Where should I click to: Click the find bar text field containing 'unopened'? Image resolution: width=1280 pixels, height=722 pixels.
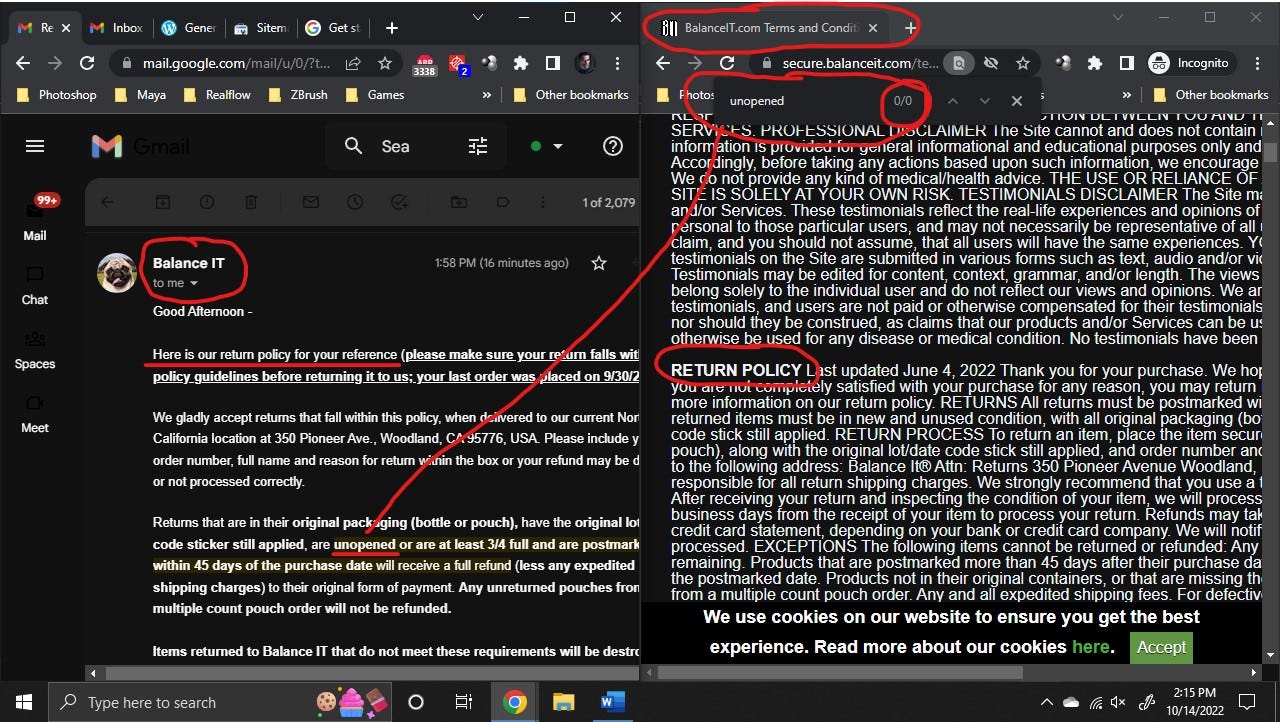tap(800, 101)
